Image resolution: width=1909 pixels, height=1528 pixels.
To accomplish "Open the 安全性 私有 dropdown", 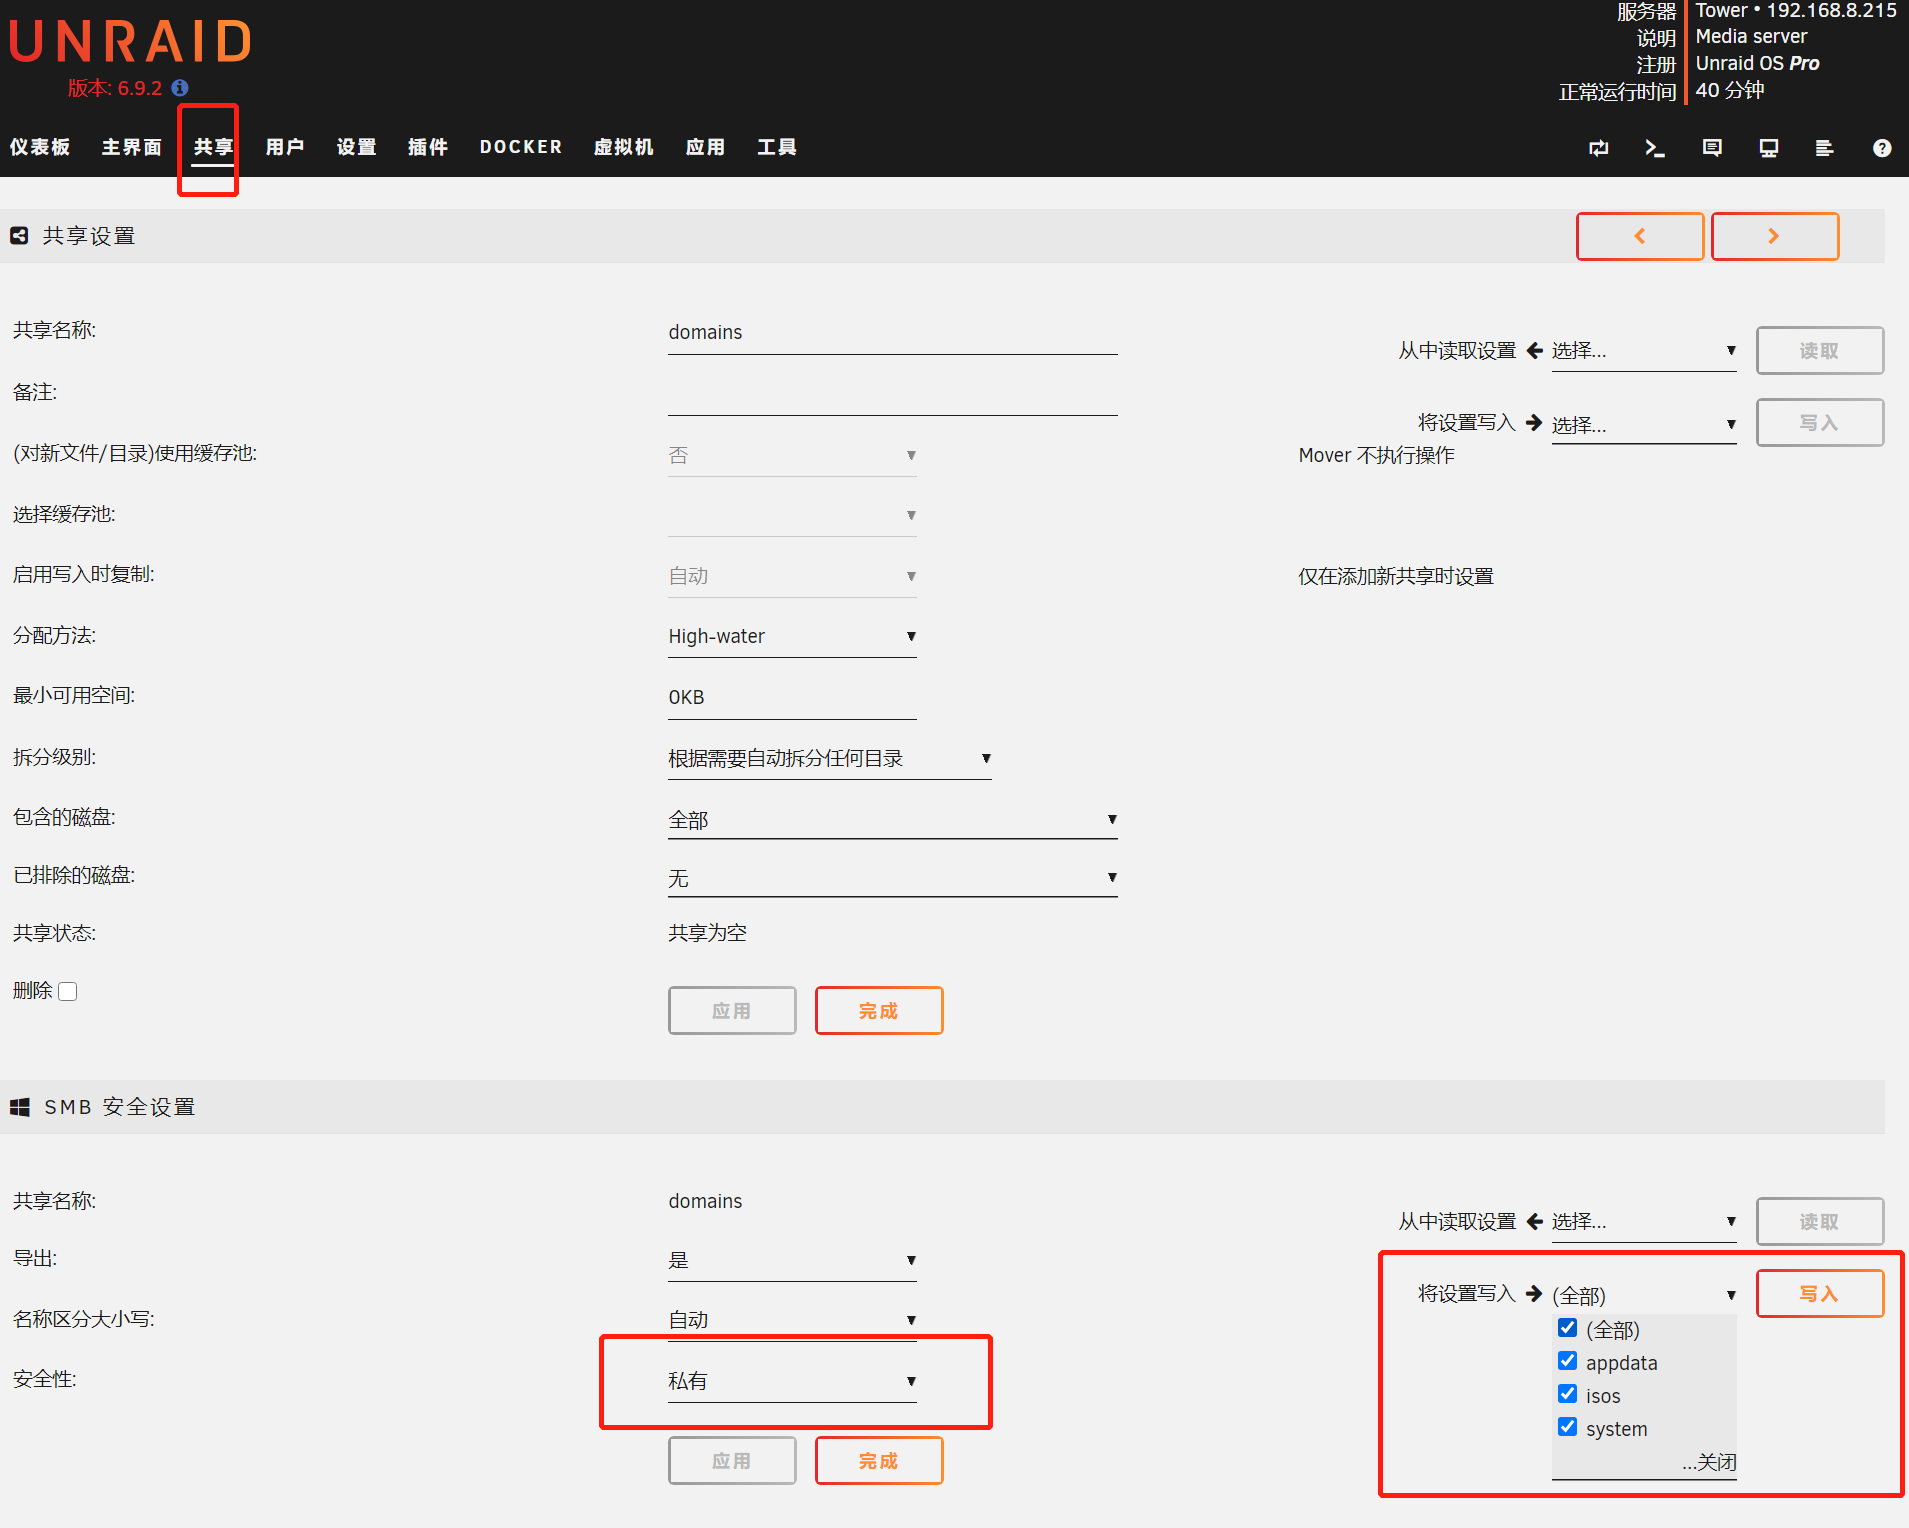I will coord(792,1381).
